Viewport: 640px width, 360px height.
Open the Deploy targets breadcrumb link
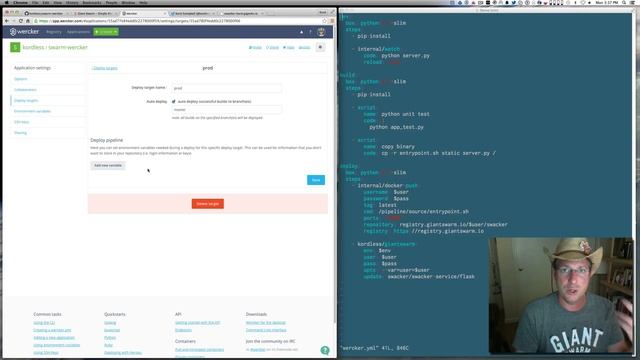pyautogui.click(x=105, y=68)
